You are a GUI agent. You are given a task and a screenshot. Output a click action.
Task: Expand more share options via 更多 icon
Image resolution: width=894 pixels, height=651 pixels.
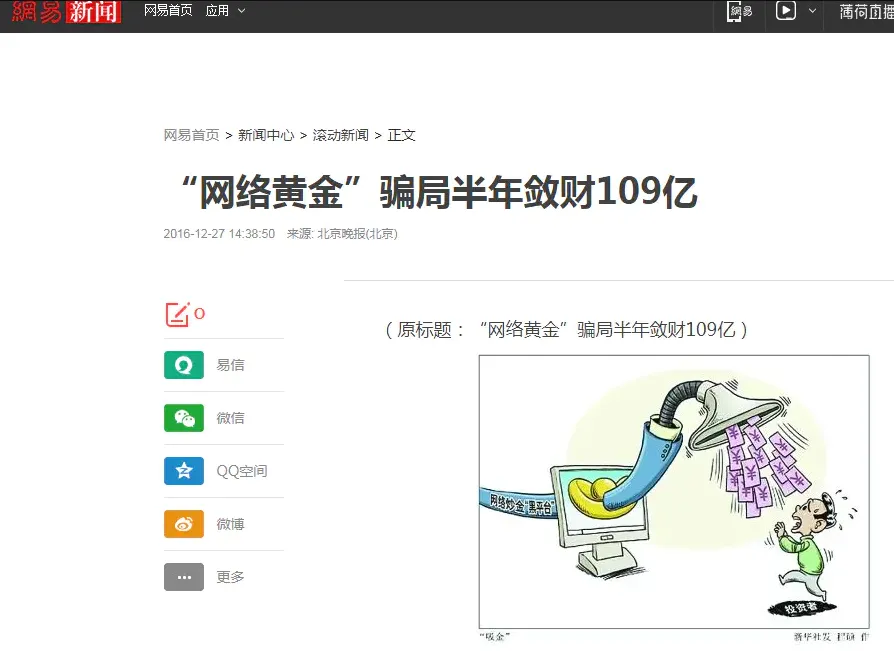pos(184,577)
